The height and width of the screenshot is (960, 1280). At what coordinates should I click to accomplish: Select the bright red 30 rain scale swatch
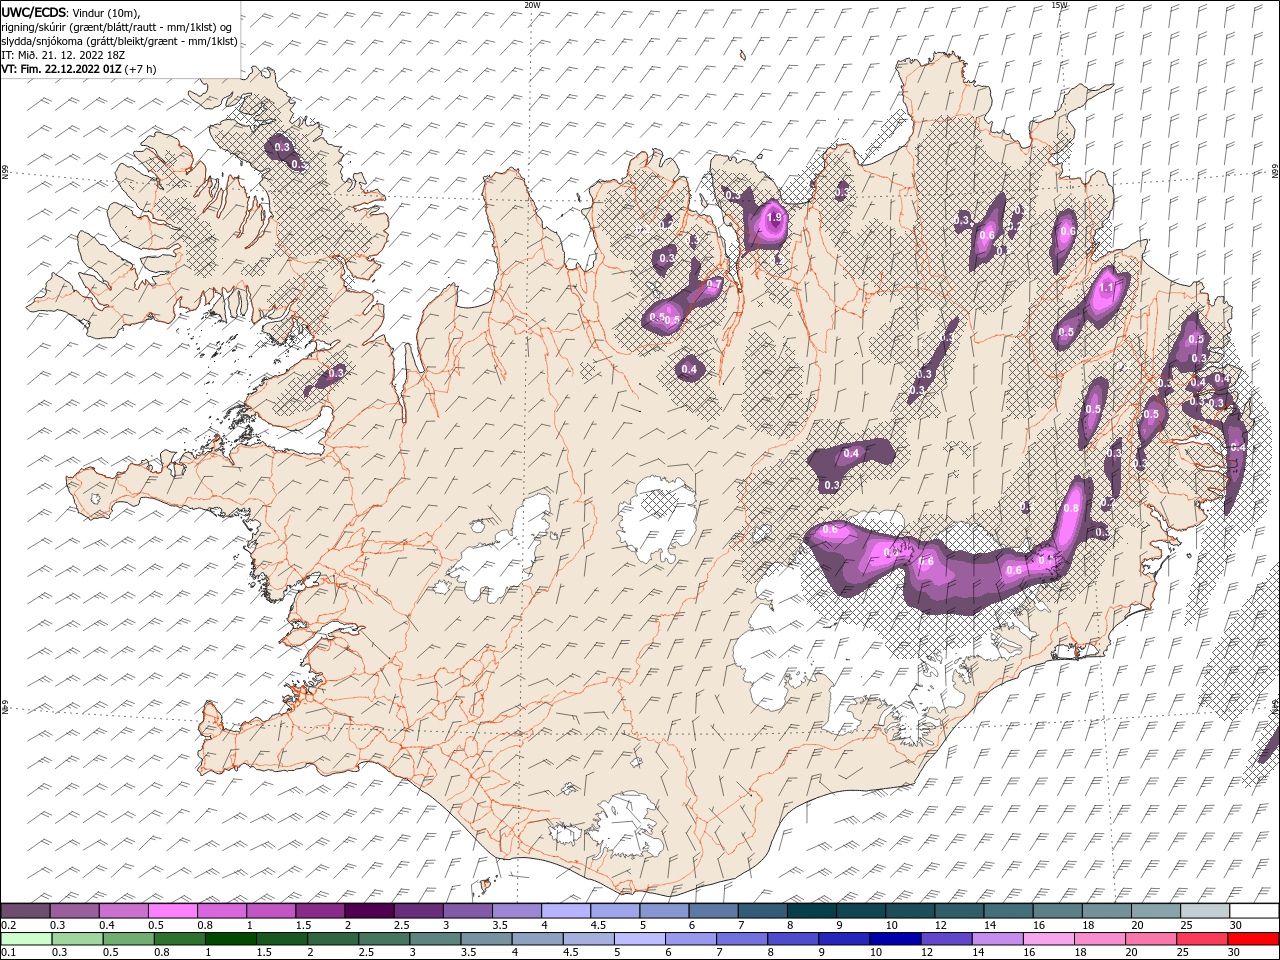coord(1253,939)
